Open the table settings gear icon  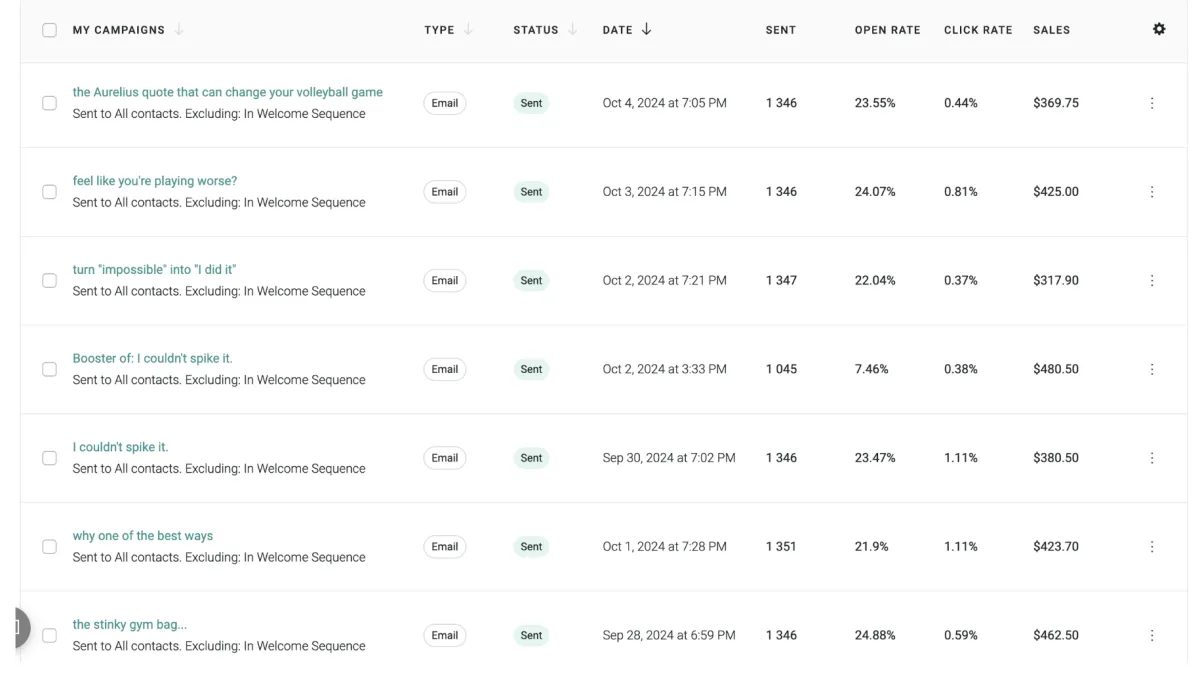click(1159, 29)
